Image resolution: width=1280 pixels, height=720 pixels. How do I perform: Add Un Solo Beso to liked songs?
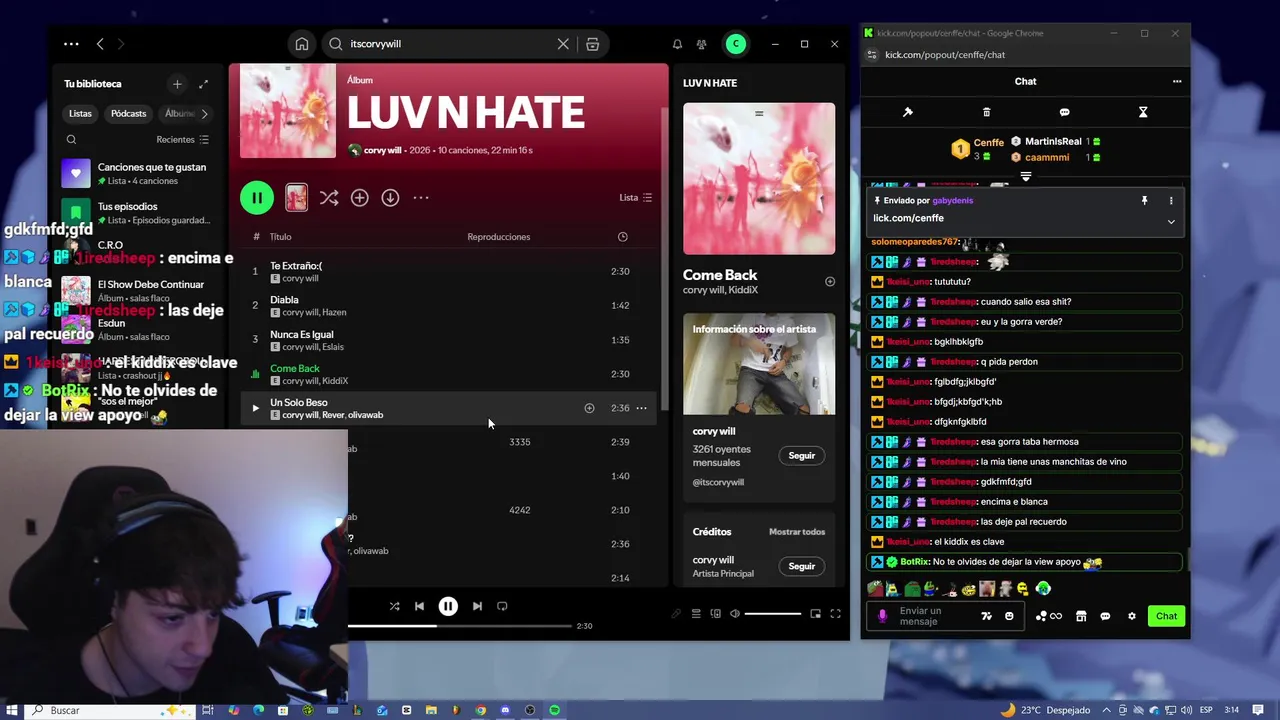click(x=589, y=408)
